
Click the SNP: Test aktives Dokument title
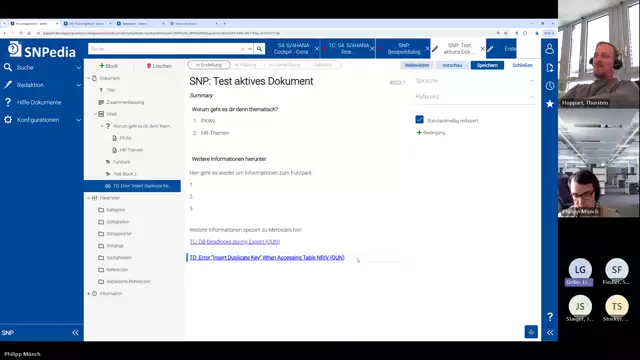pyautogui.click(x=251, y=81)
